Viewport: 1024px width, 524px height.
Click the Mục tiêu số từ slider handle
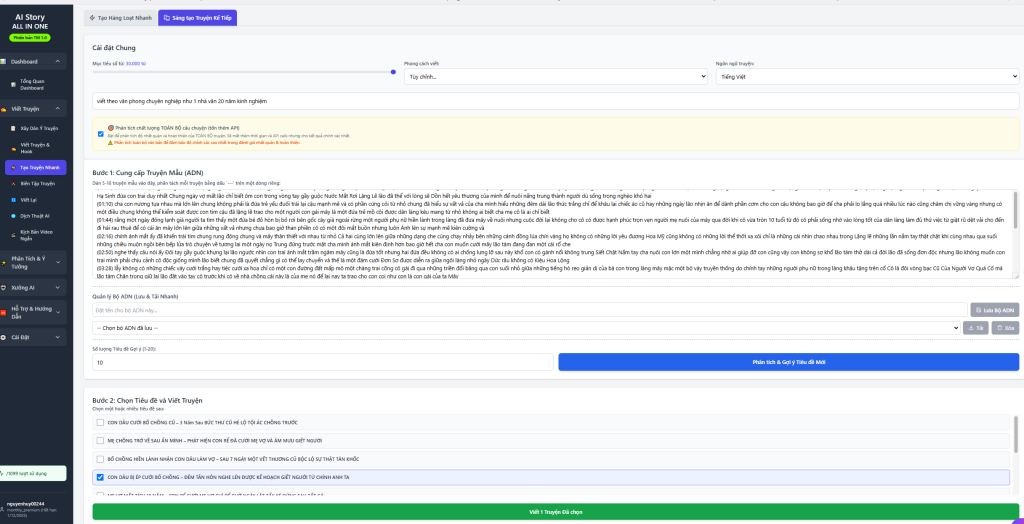tap(393, 72)
